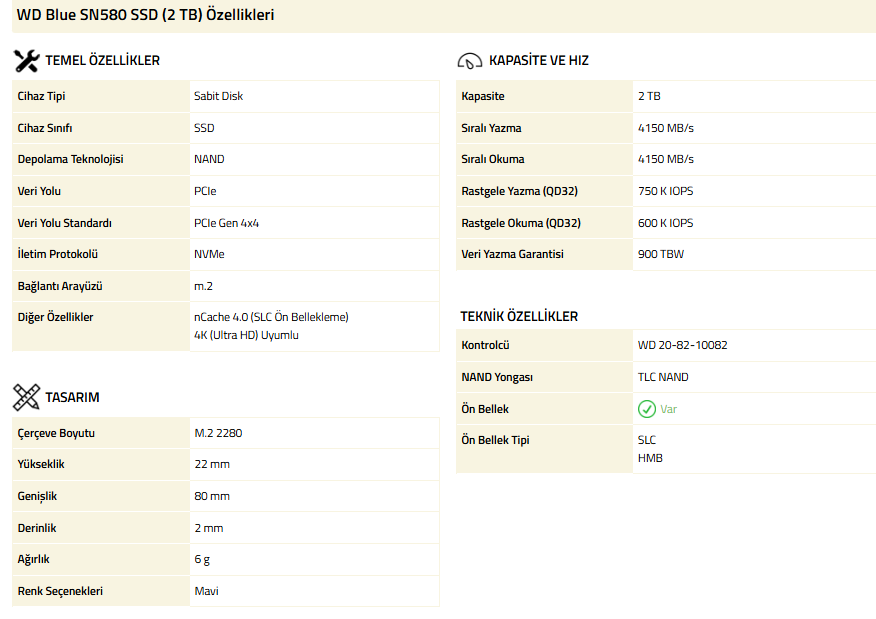Click the Sıralı Okuma label
This screenshot has width=876, height=619.
493,159
